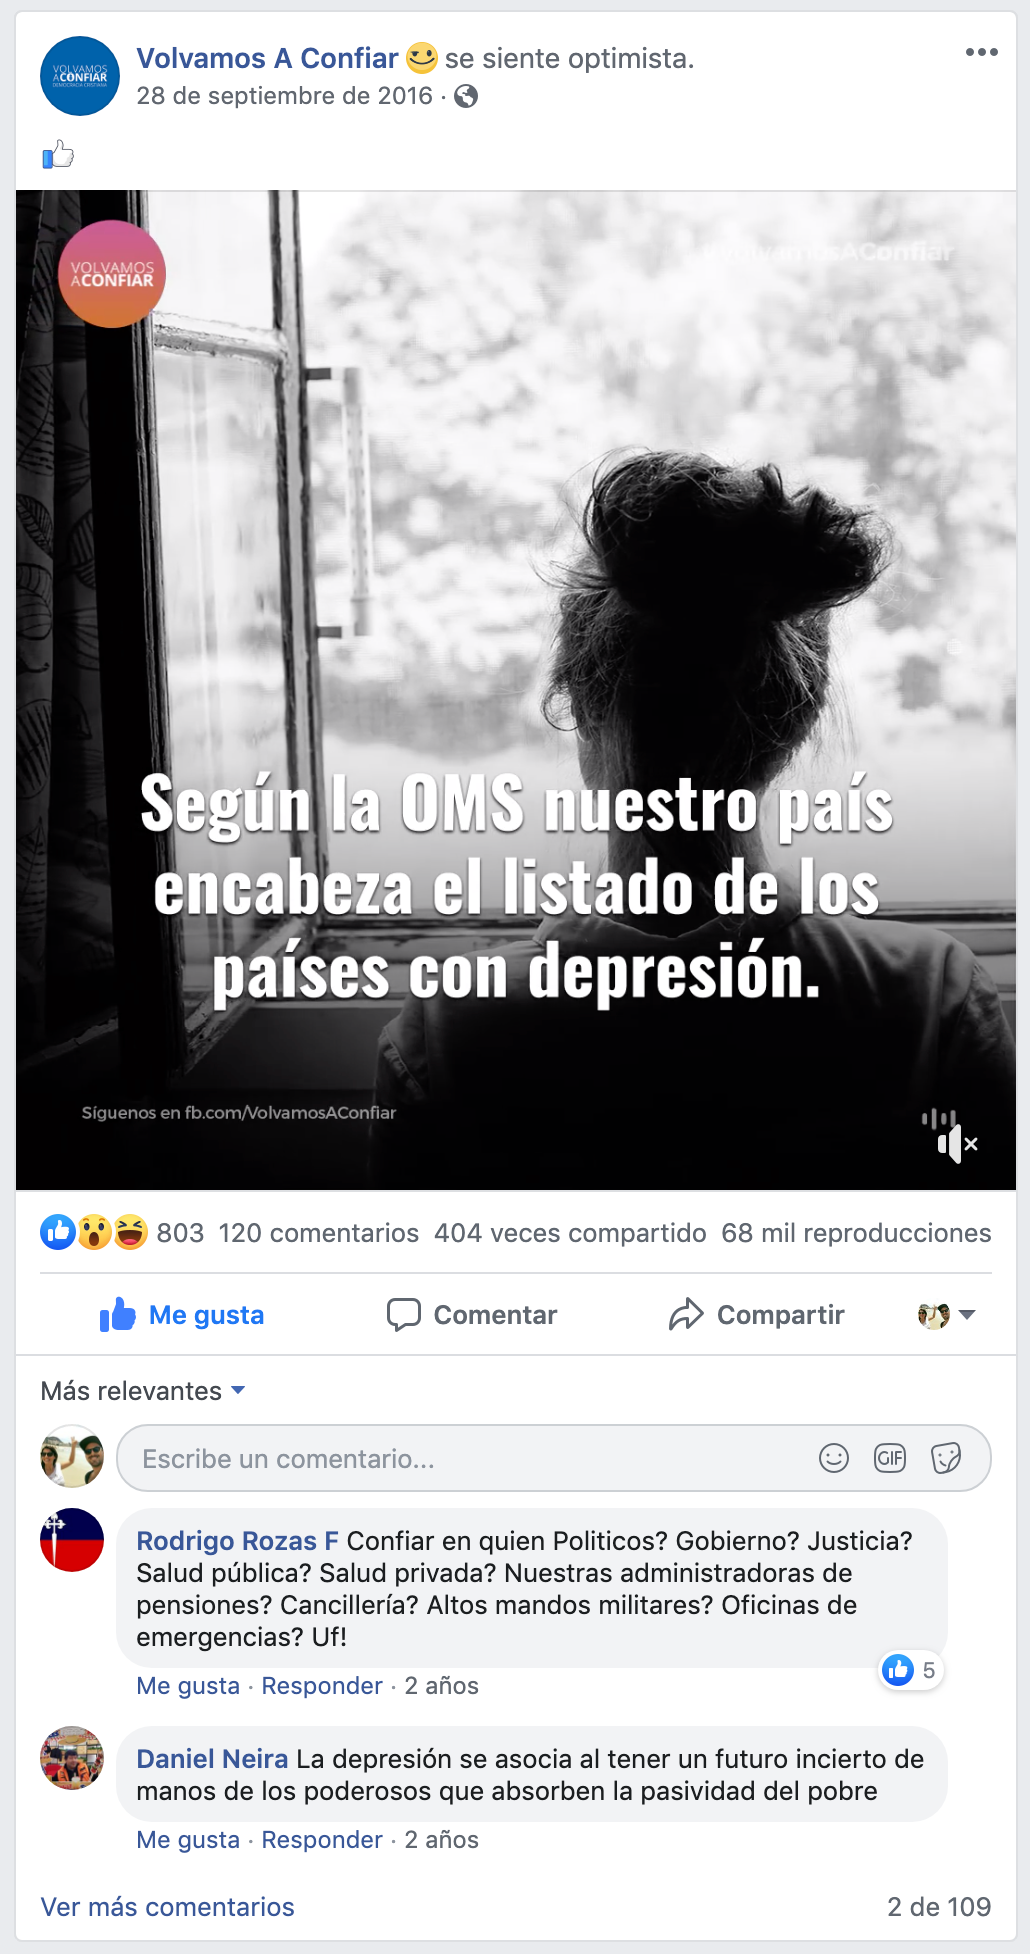Click the thumbs-up emoji in the post text
Screen dimensions: 1030x1954
58,154
